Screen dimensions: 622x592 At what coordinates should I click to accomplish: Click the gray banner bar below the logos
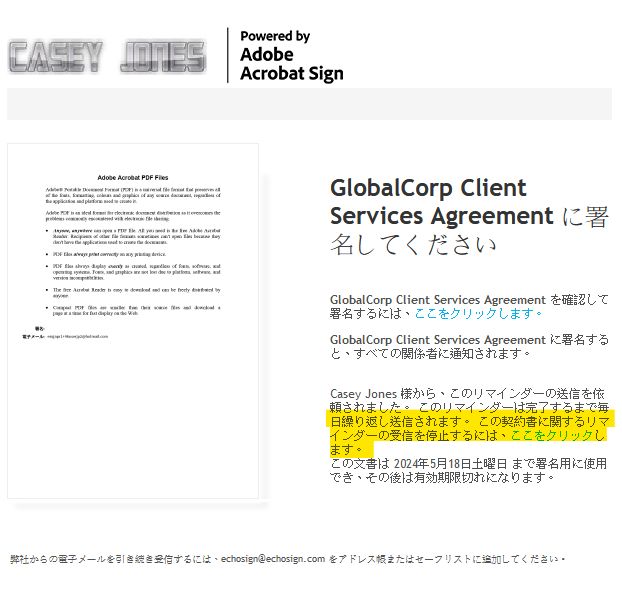click(x=309, y=104)
